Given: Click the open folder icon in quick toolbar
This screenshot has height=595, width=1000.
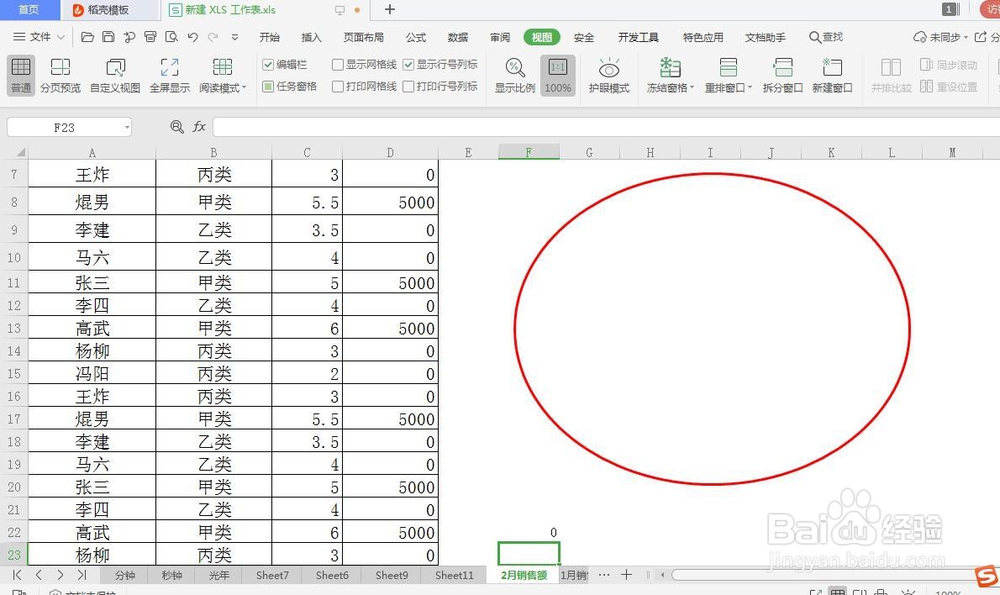Looking at the screenshot, I should 87,37.
